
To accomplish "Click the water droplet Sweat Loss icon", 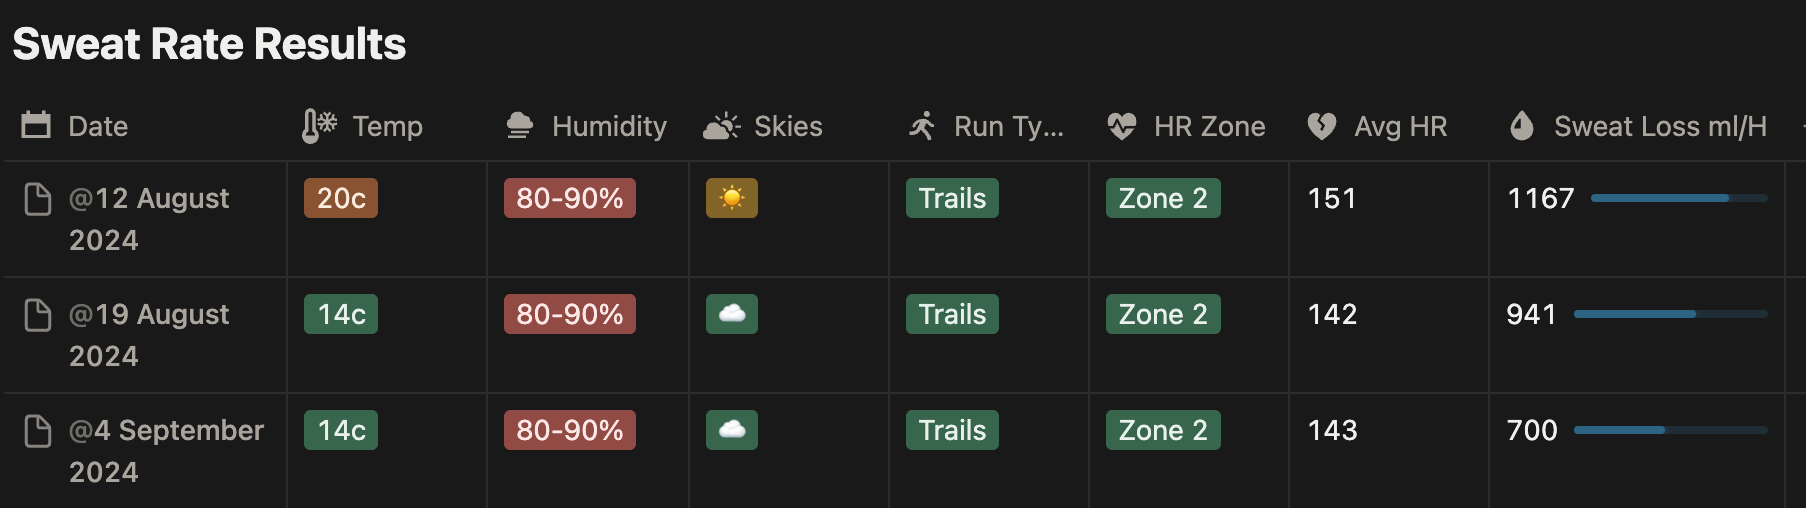I will tap(1522, 126).
